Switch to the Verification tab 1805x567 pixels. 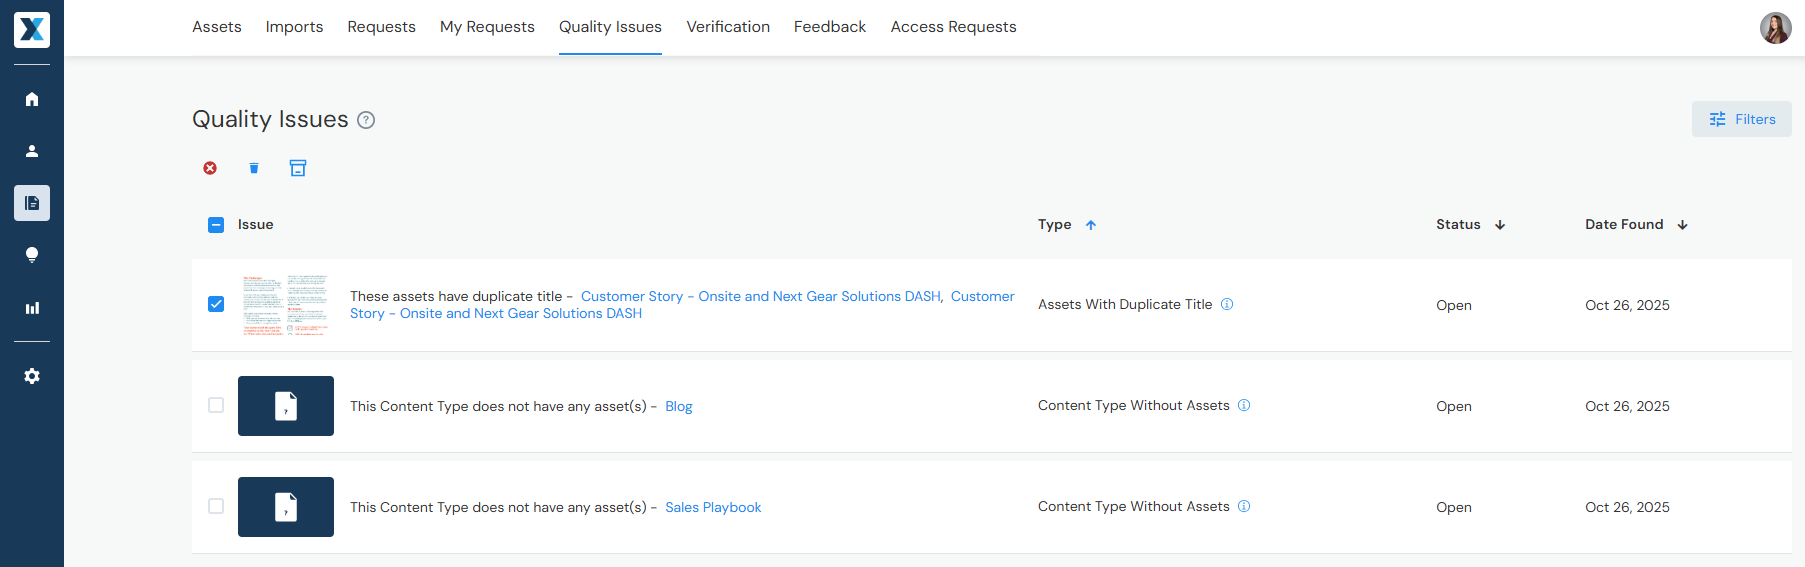click(x=728, y=27)
